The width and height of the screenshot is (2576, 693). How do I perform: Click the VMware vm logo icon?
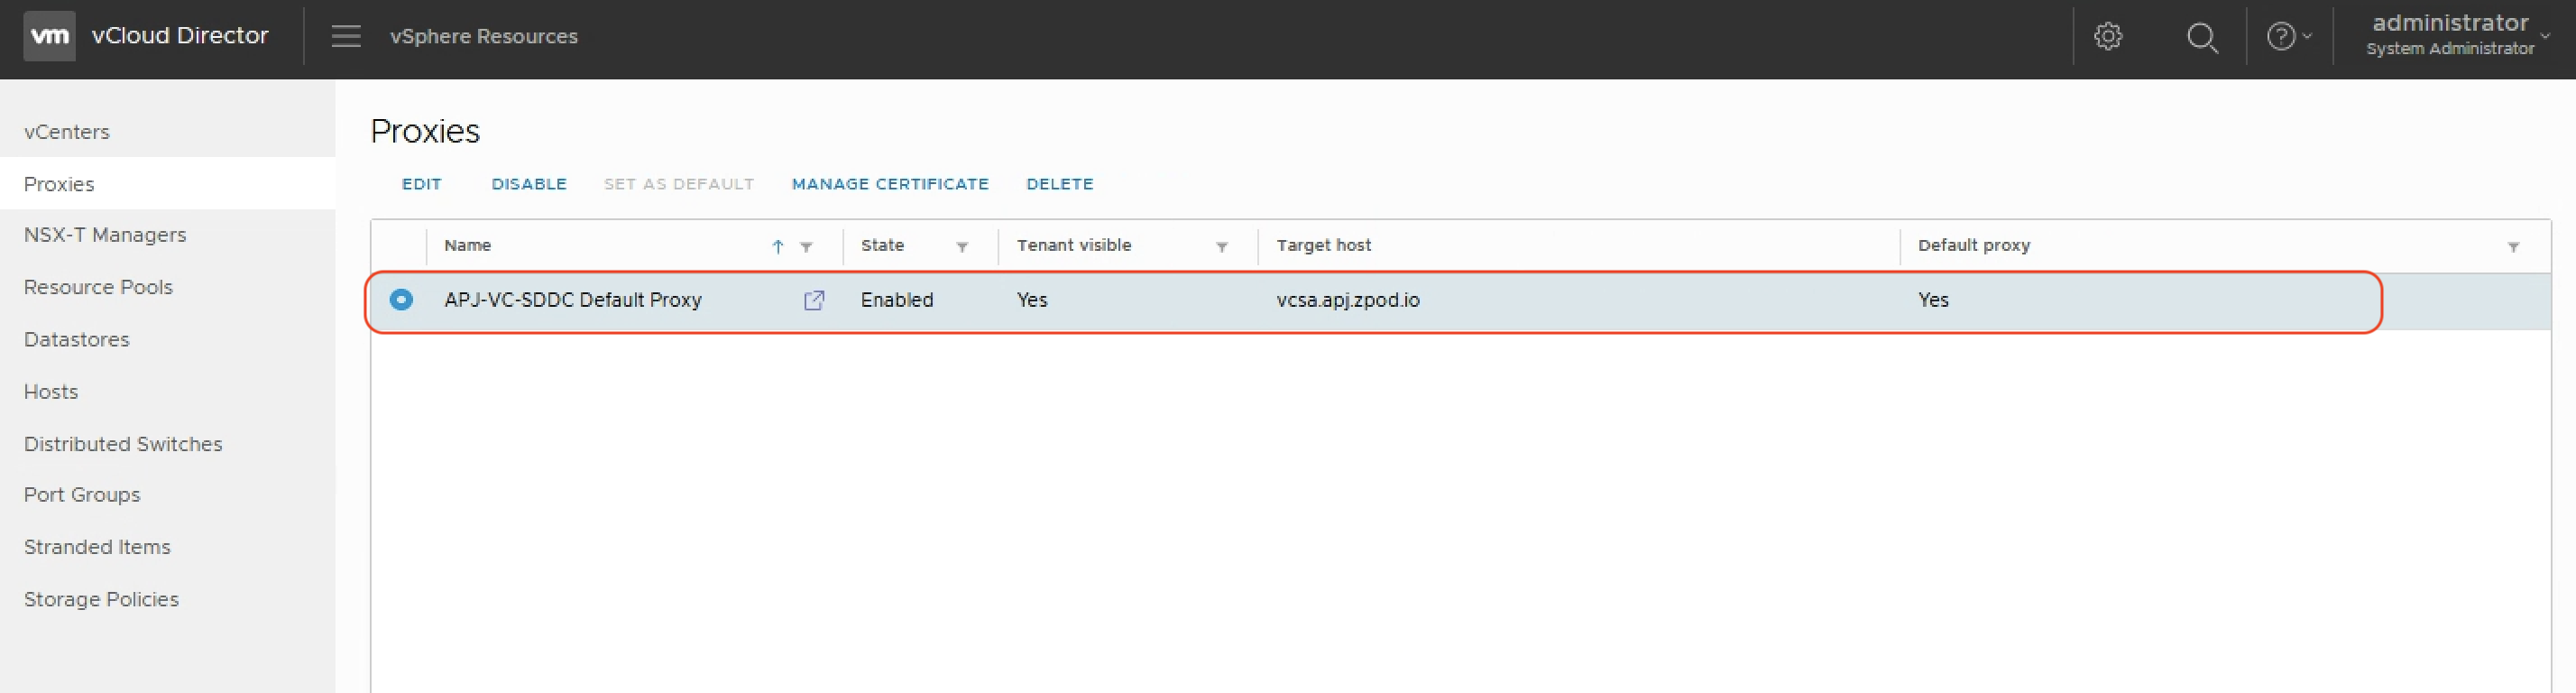pos(49,36)
